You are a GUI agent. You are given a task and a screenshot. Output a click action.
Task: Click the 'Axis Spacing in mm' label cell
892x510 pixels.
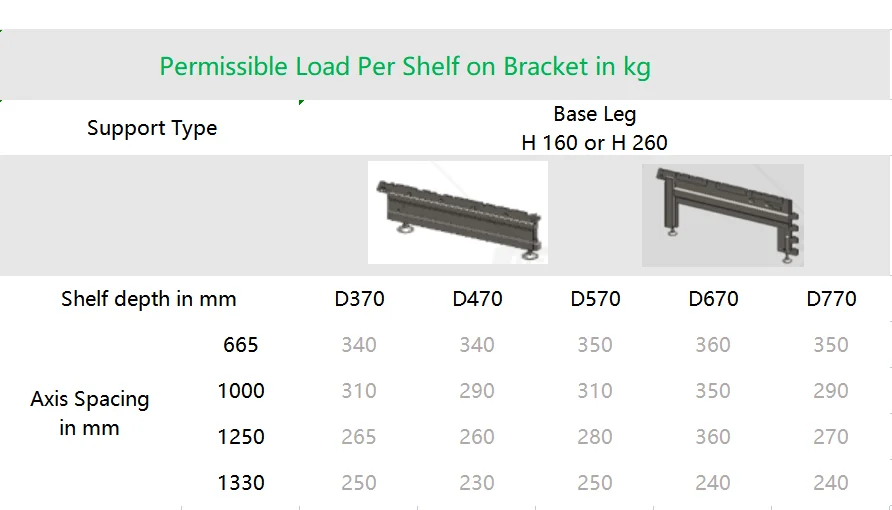click(90, 413)
